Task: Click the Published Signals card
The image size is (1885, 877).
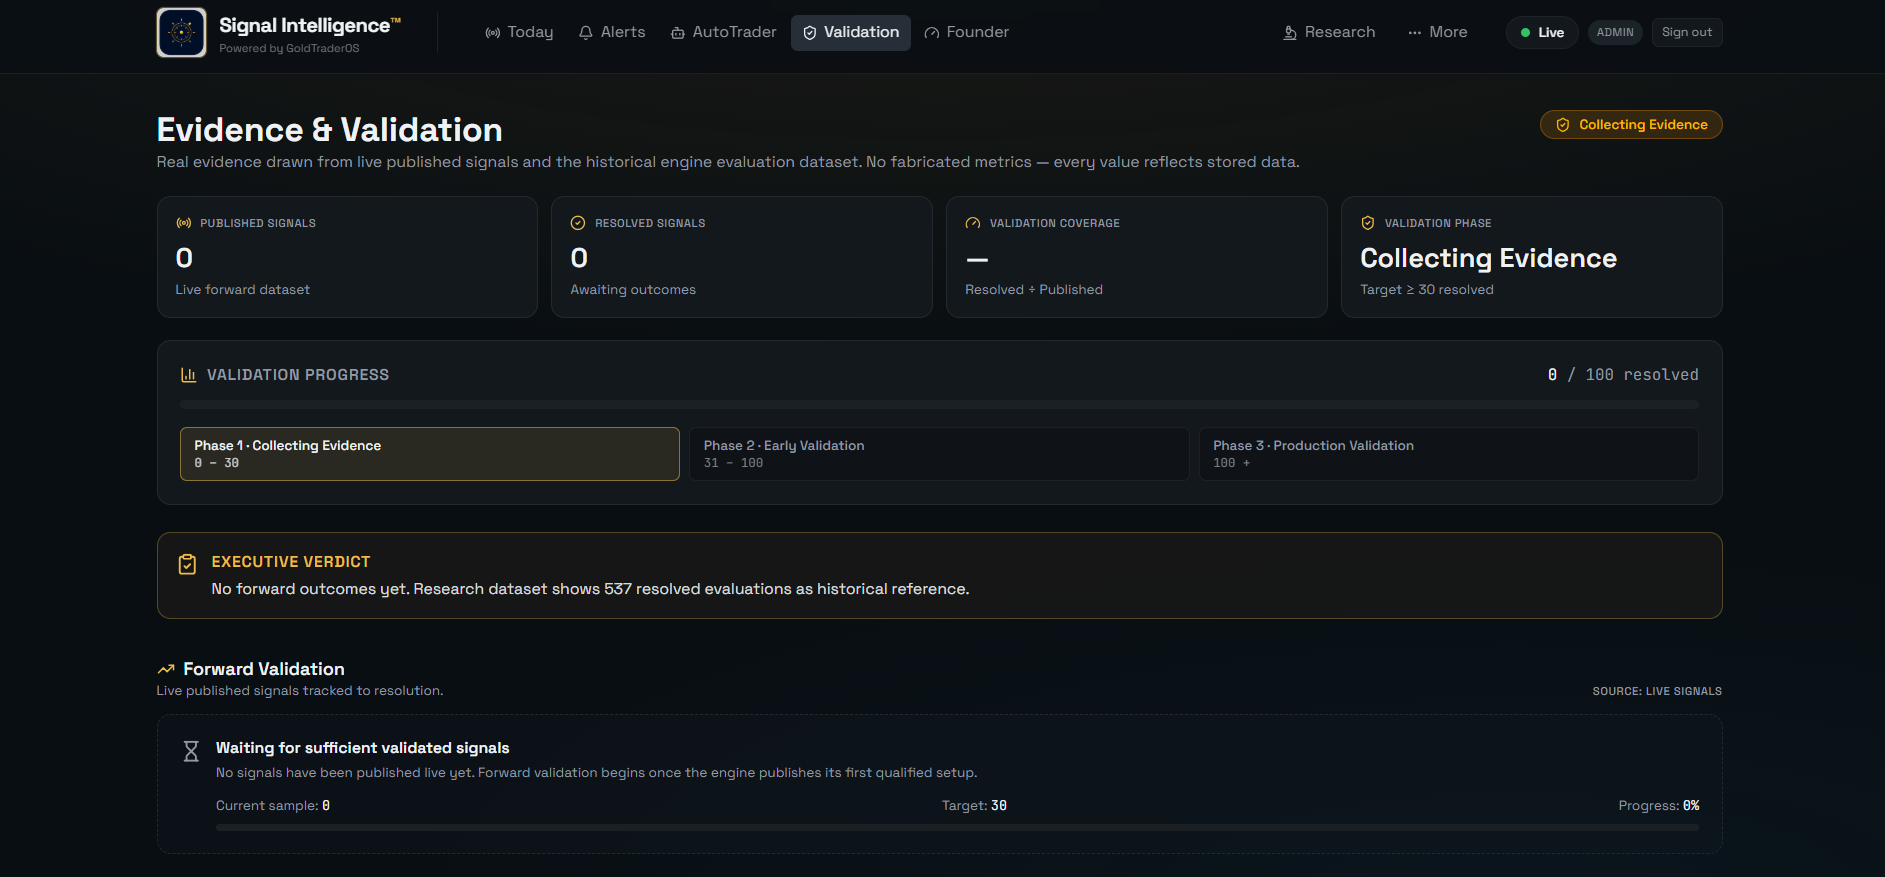Action: 347,257
